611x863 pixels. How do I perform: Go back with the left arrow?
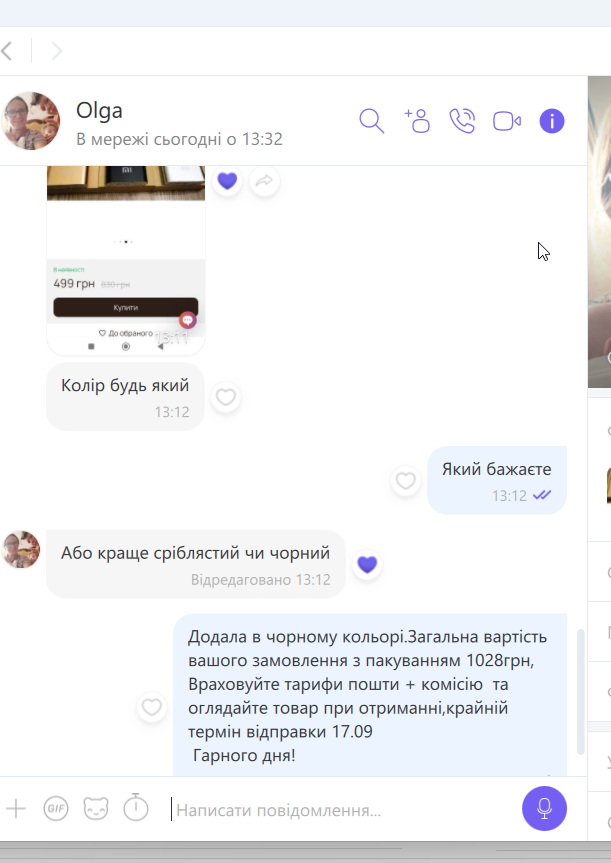(8, 51)
